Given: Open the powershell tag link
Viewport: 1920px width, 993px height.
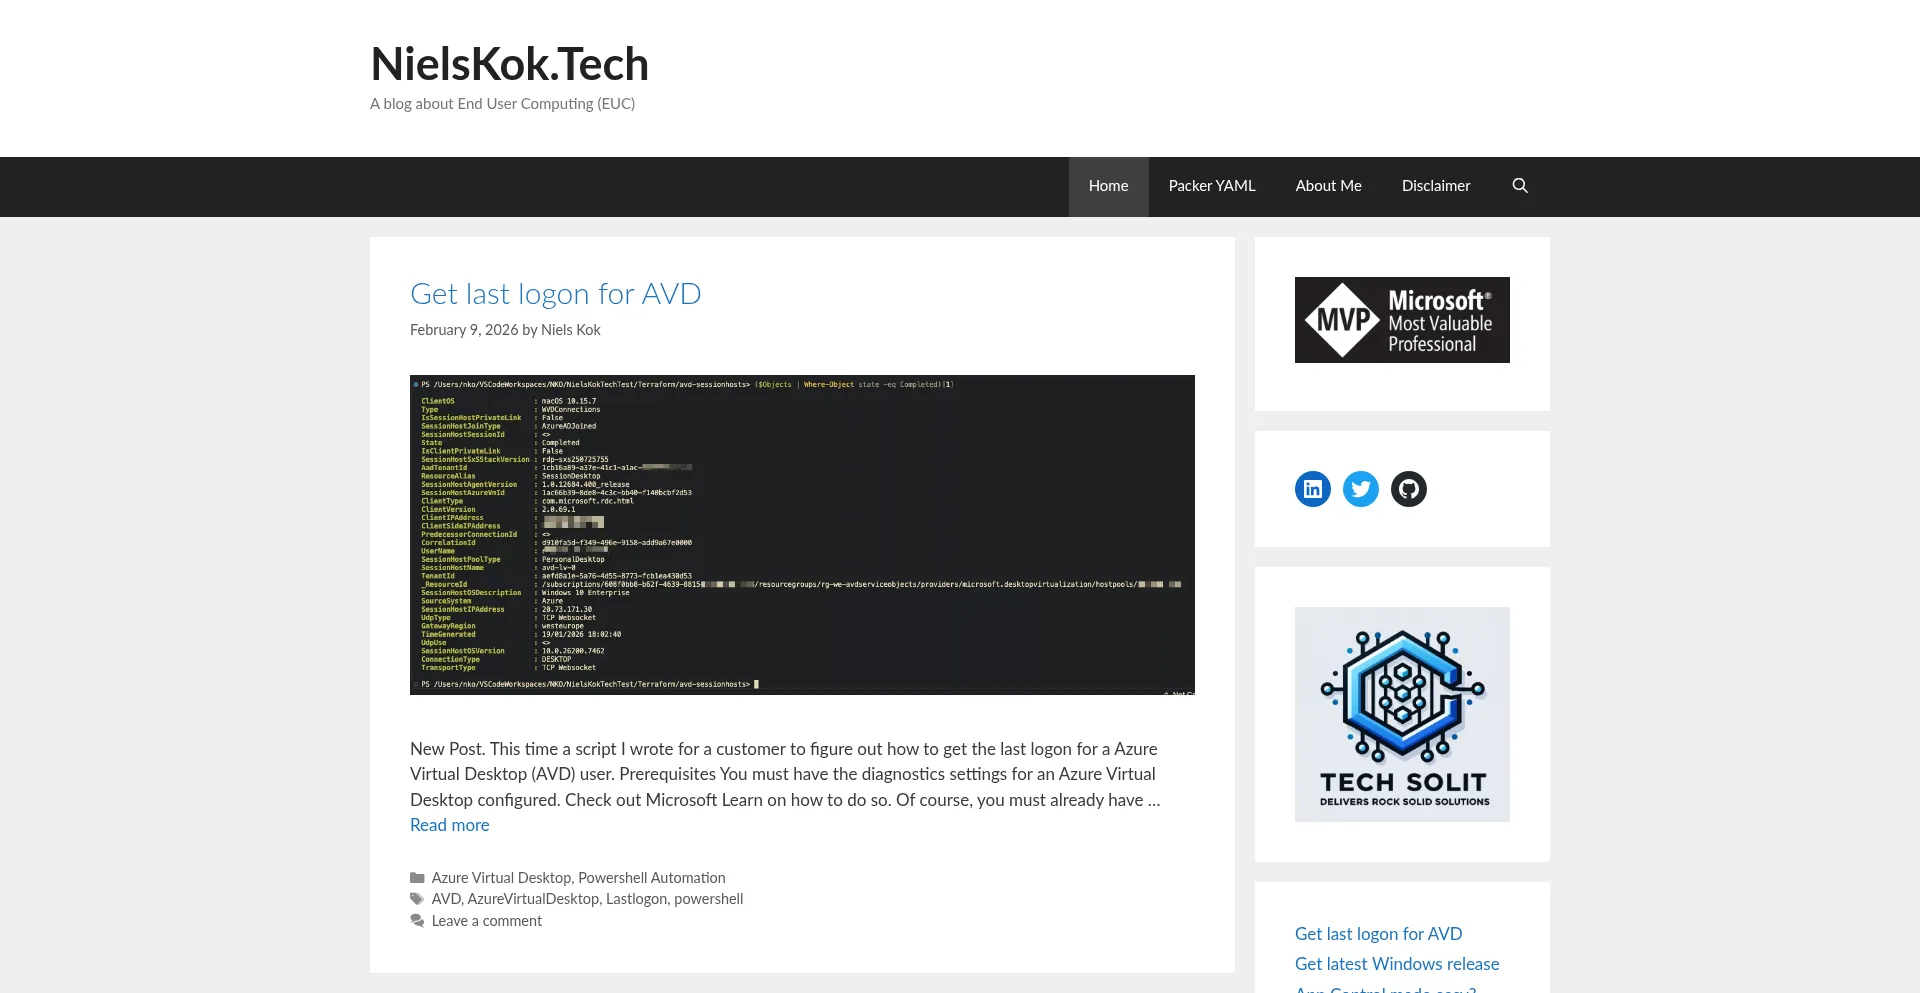Looking at the screenshot, I should 708,899.
